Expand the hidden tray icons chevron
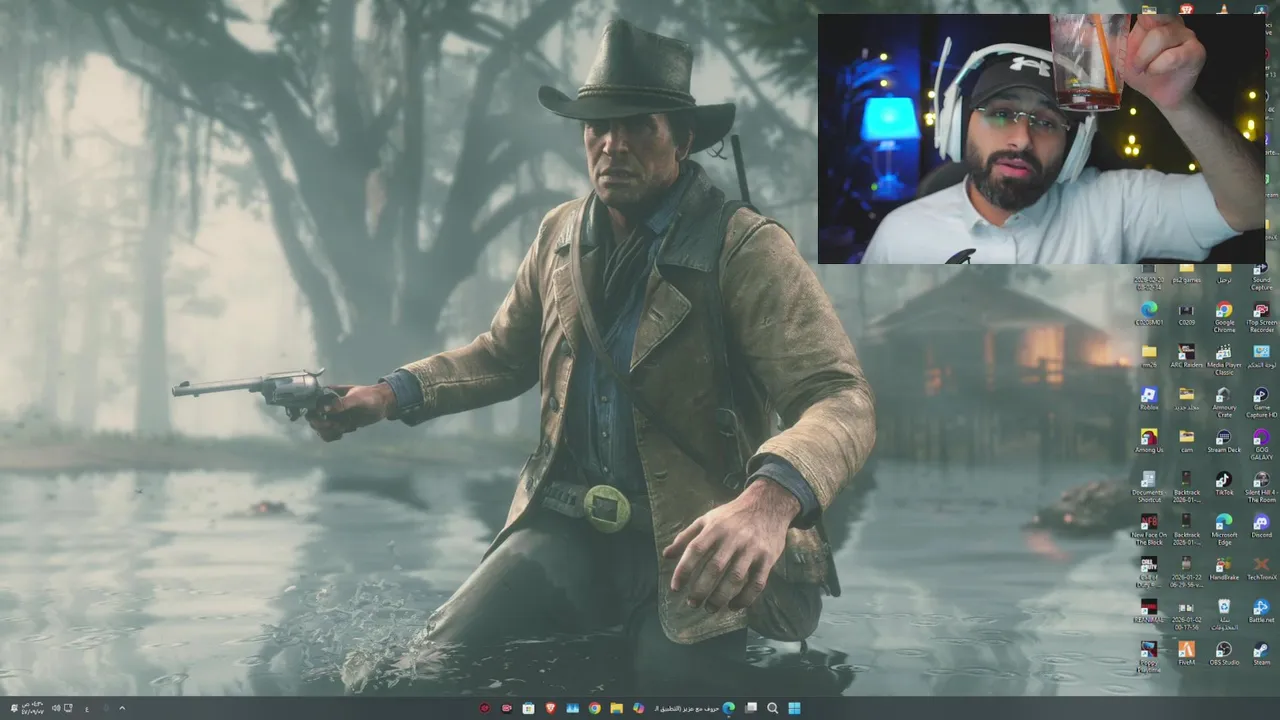The image size is (1280, 720). pos(122,708)
